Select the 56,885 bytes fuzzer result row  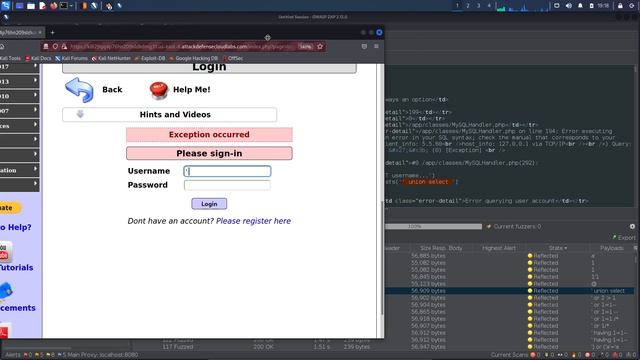coord(509,256)
